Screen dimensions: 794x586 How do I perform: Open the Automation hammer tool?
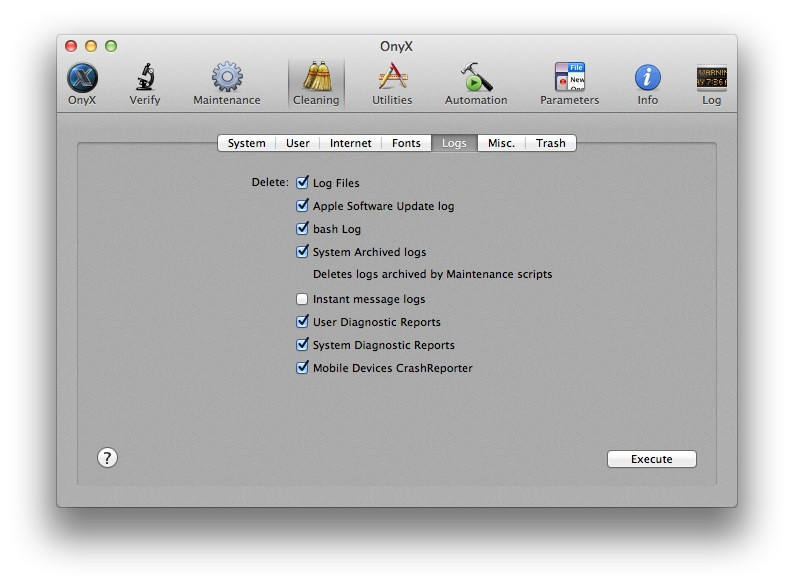pos(476,84)
